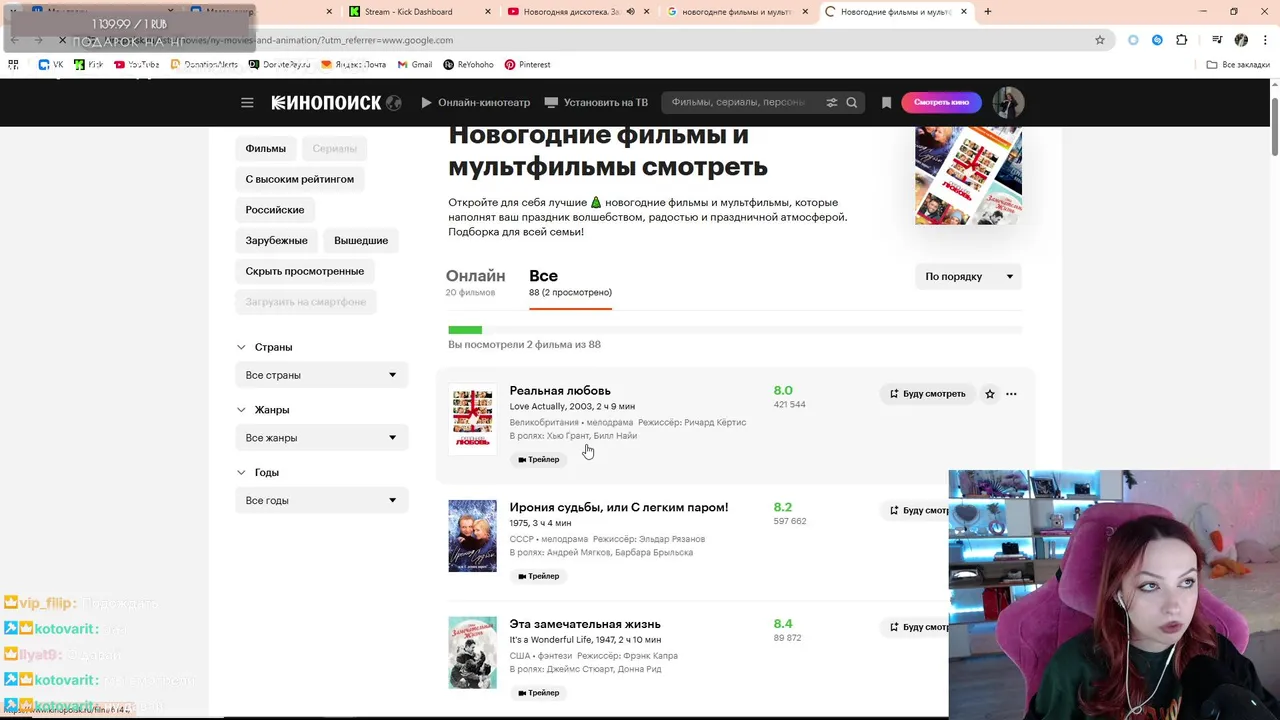Click the 8.0 rating of Реальная любовь
1280x720 pixels.
[x=783, y=391]
